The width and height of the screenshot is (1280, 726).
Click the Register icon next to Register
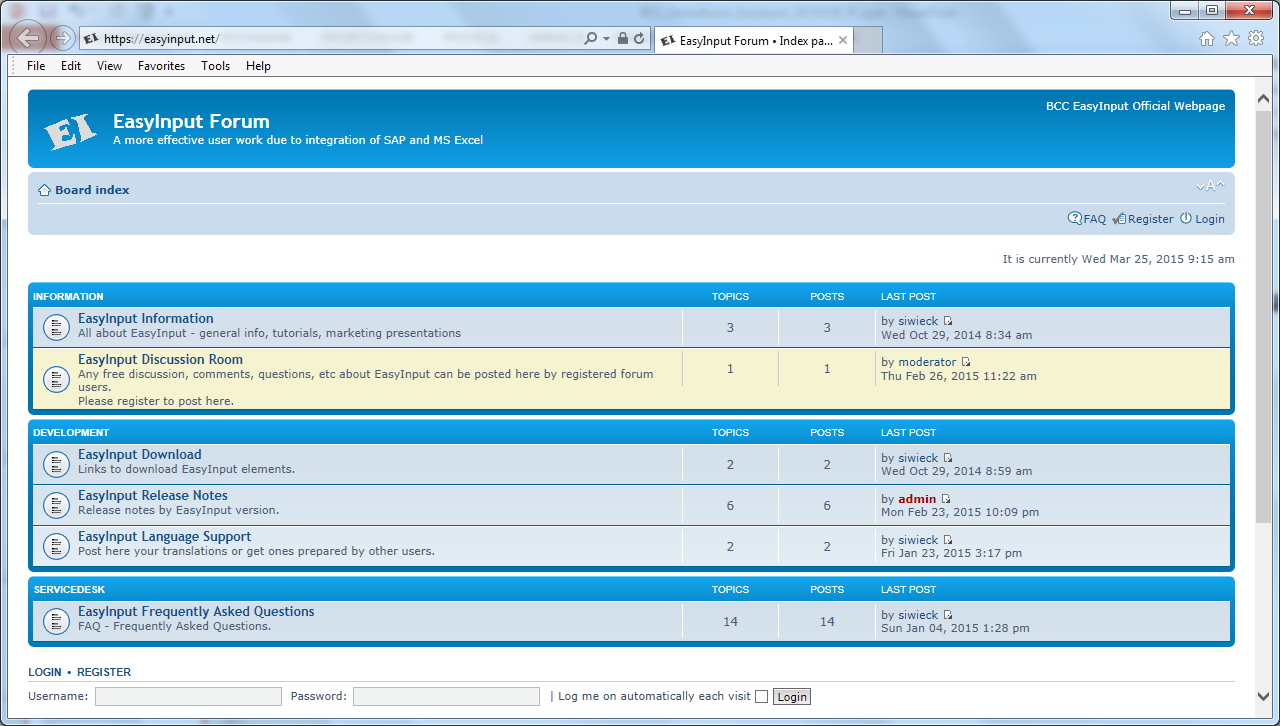coord(1120,218)
